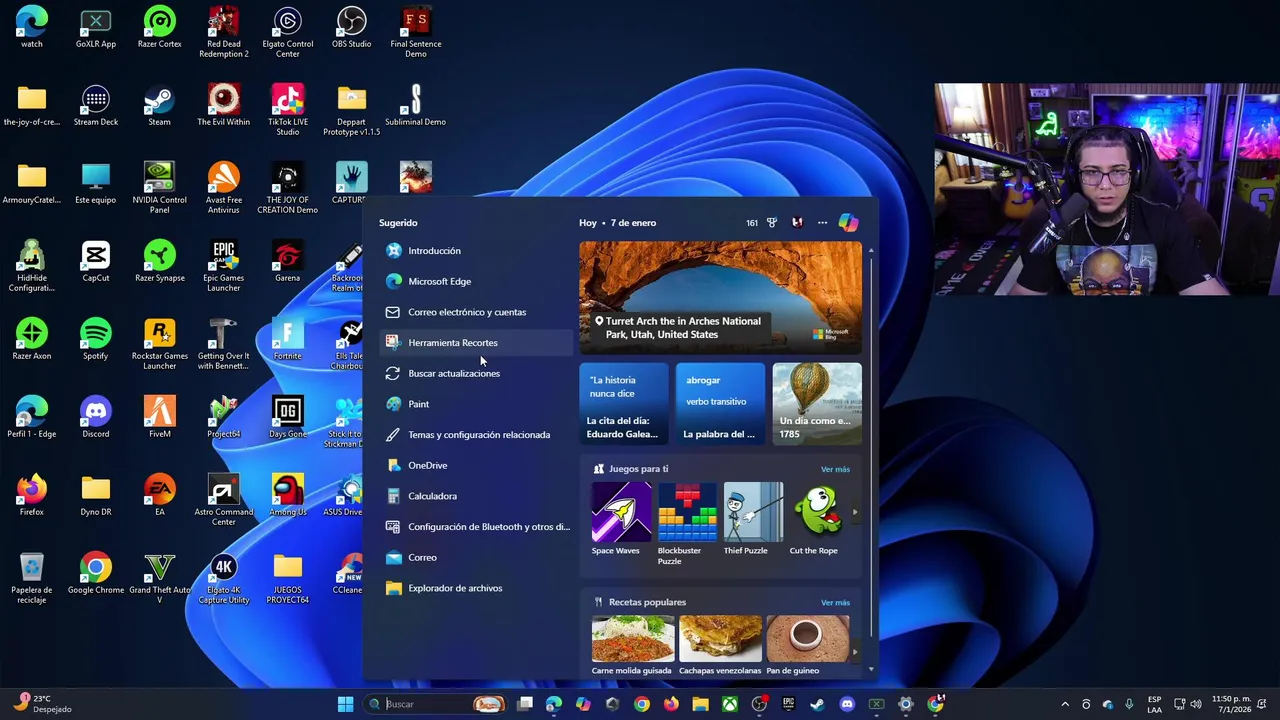The image size is (1280, 720).
Task: Select Spotify desktop icon
Action: 95,340
